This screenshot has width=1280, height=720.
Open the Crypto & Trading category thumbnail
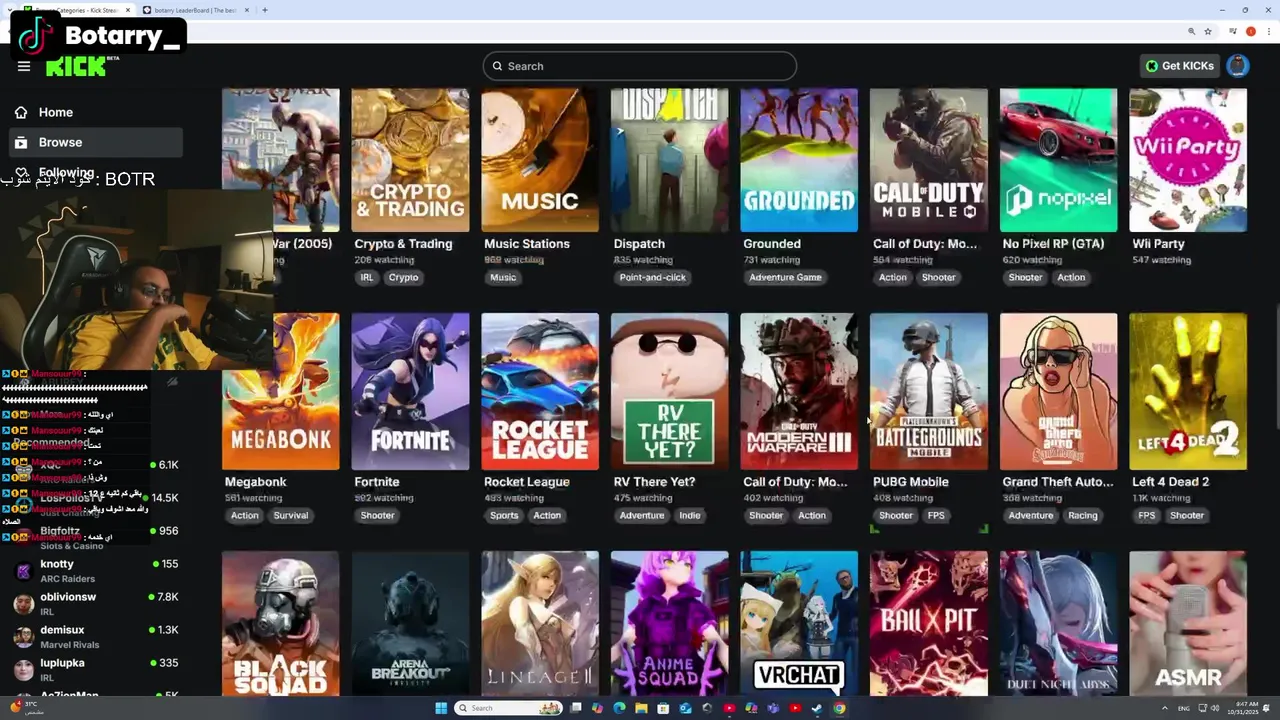click(x=410, y=160)
